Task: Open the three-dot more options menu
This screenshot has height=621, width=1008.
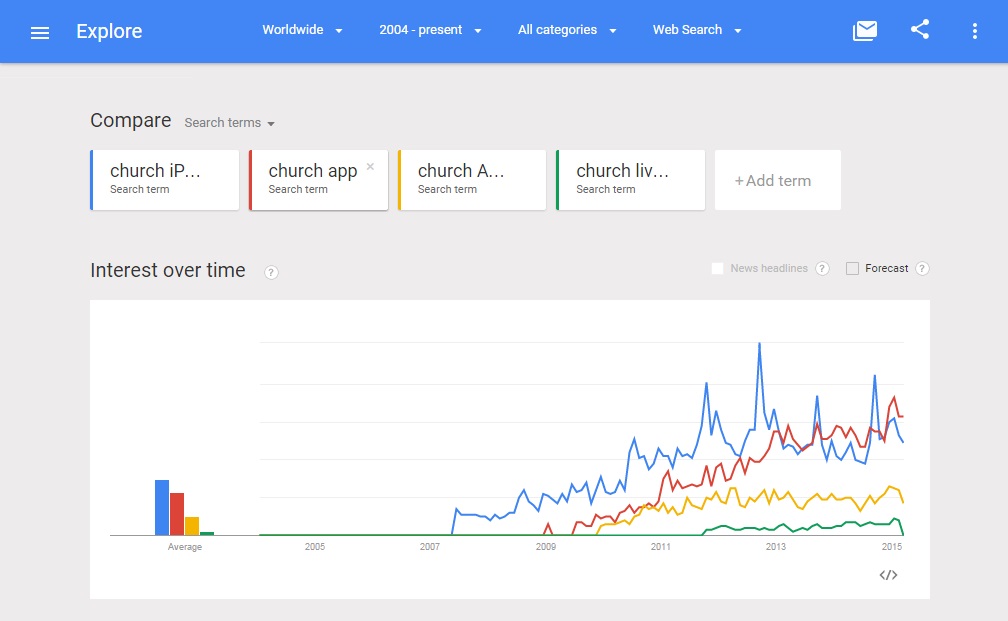Action: (x=975, y=31)
